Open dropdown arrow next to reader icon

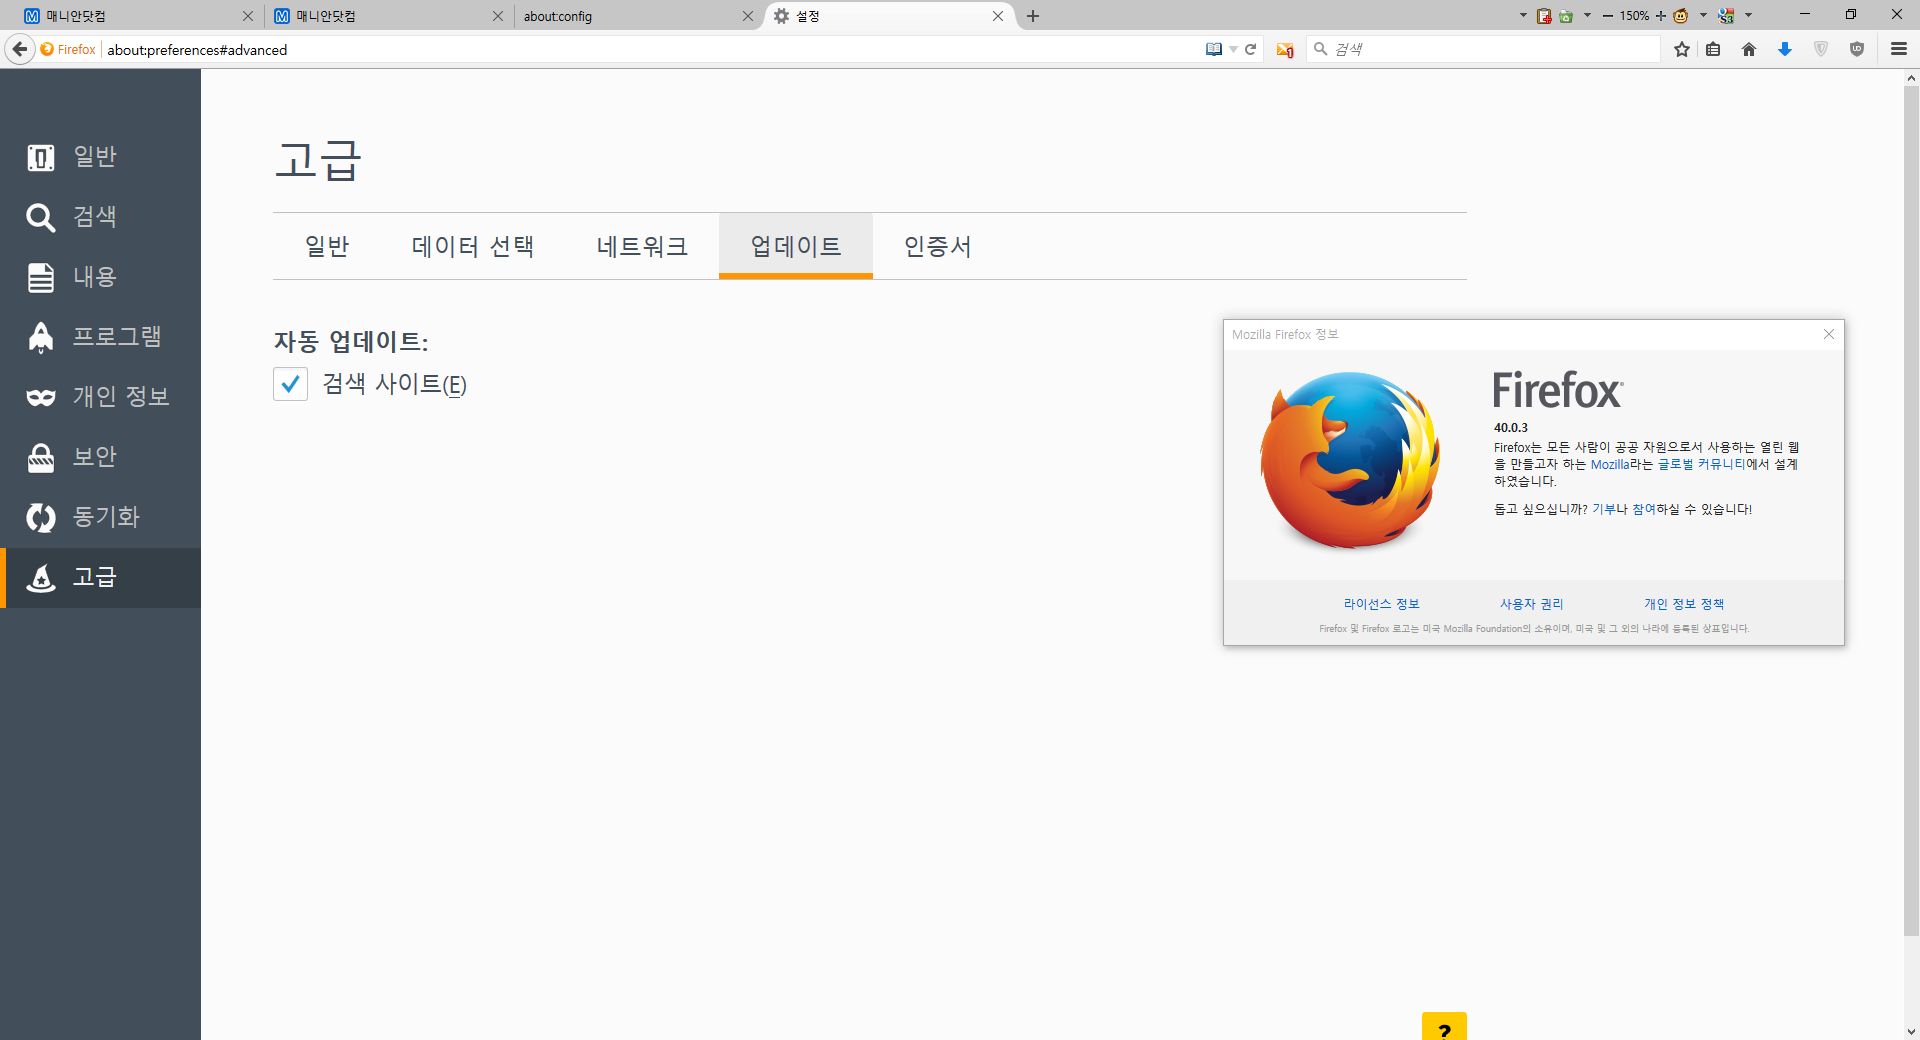coord(1233,49)
